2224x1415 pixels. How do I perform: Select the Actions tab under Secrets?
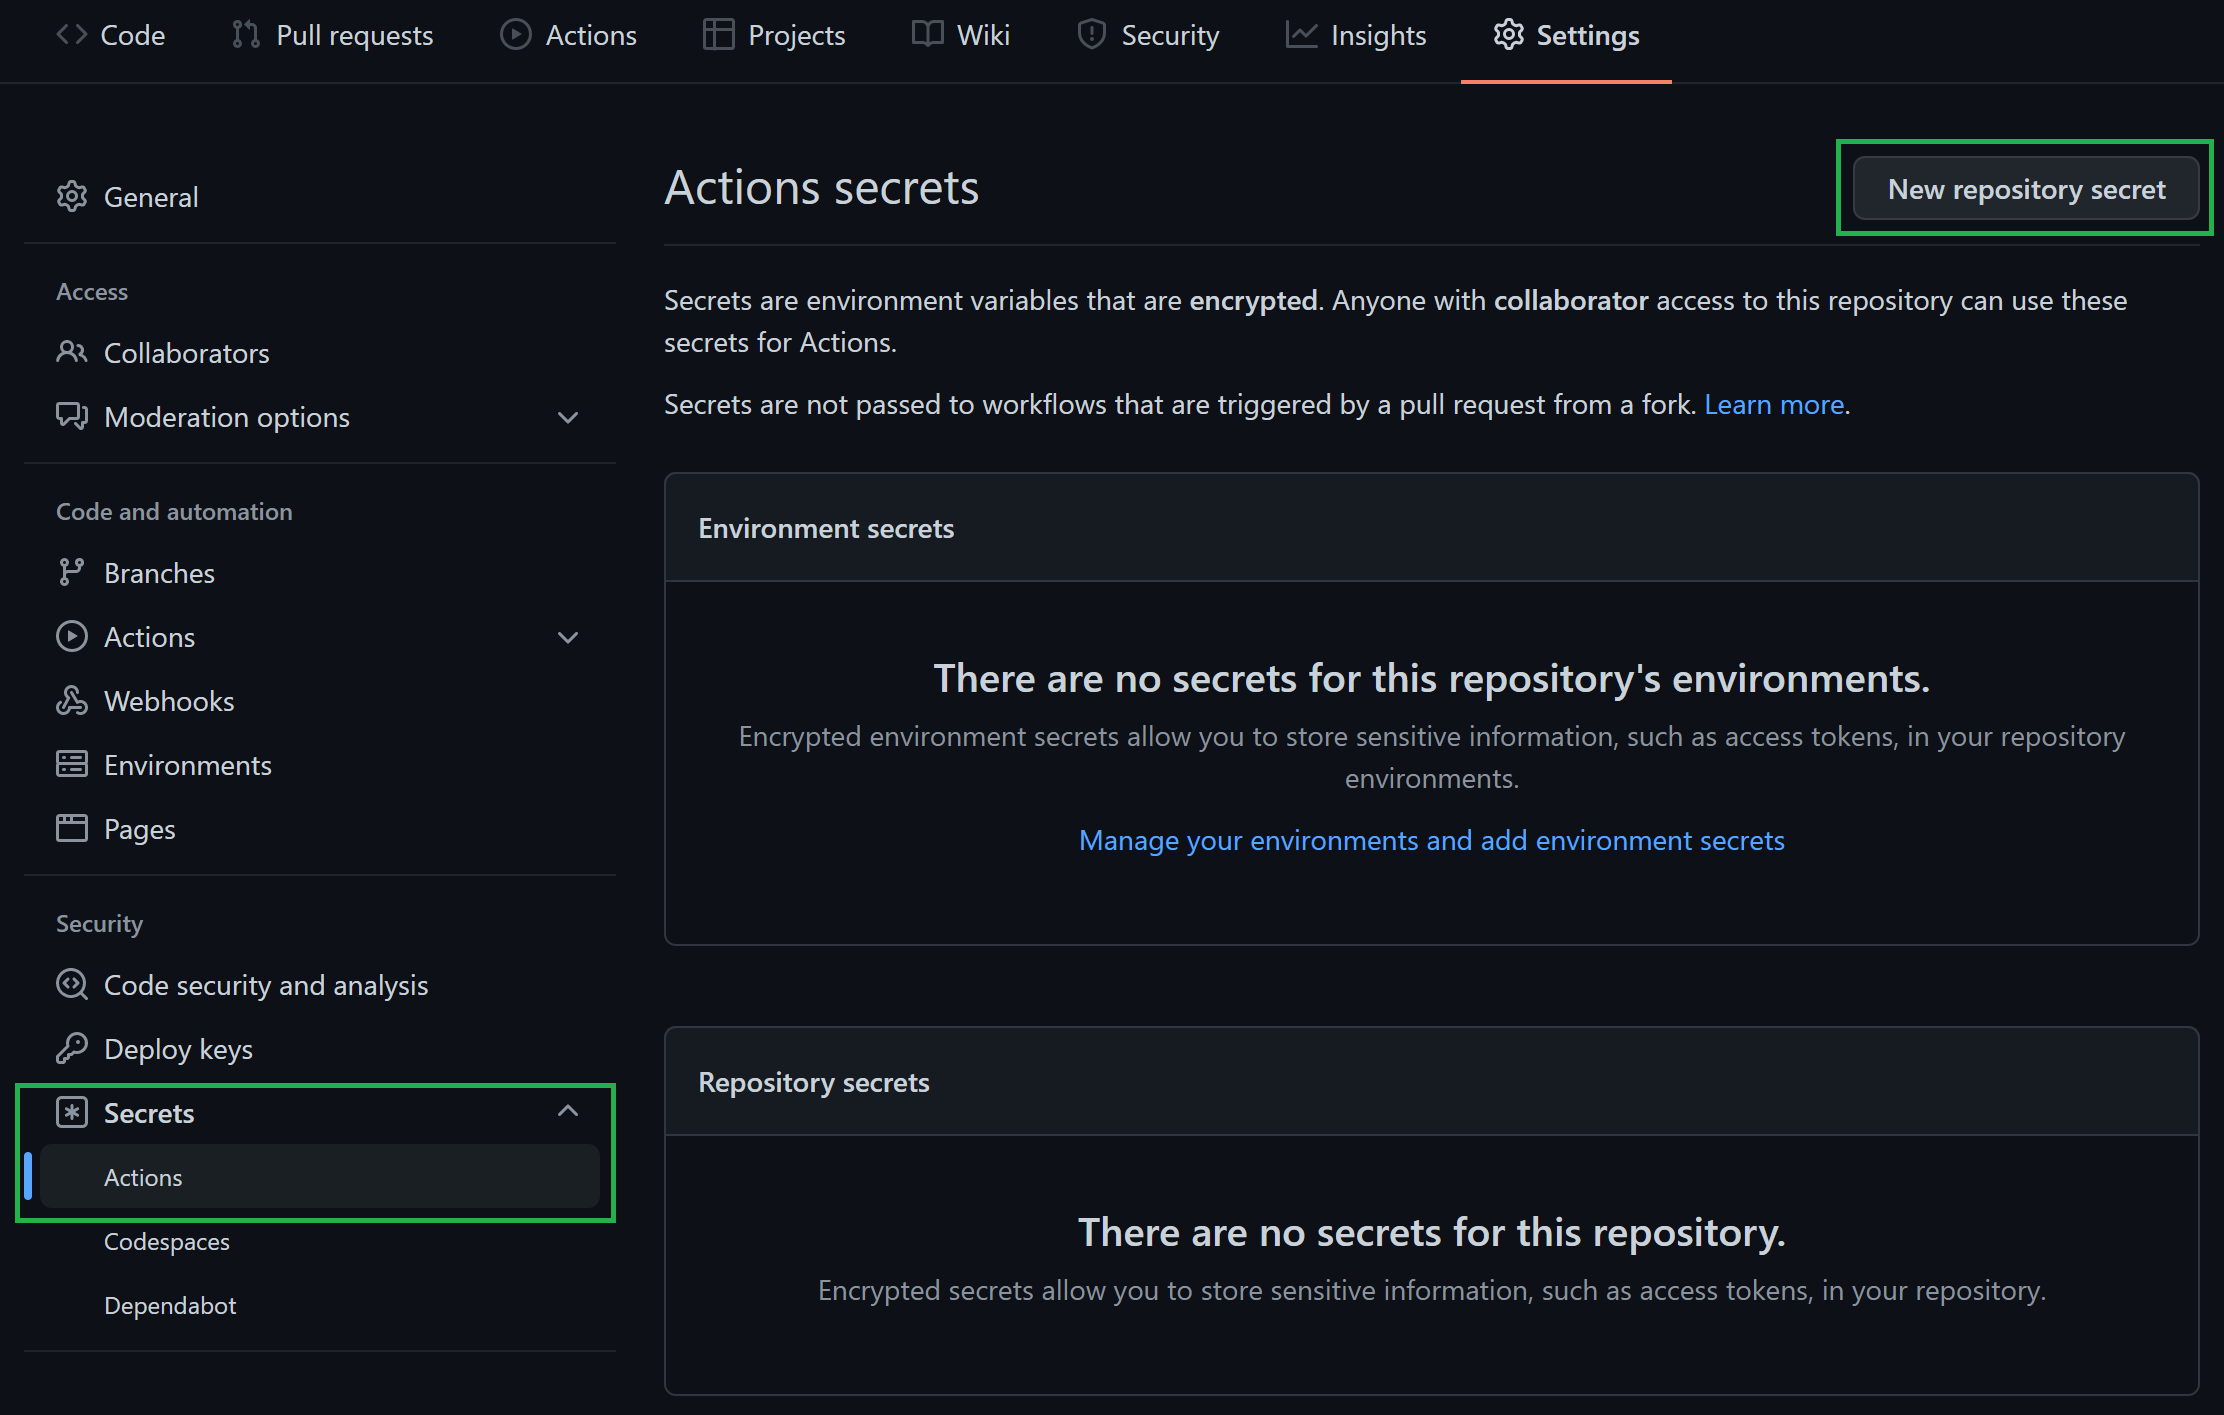(x=141, y=1177)
